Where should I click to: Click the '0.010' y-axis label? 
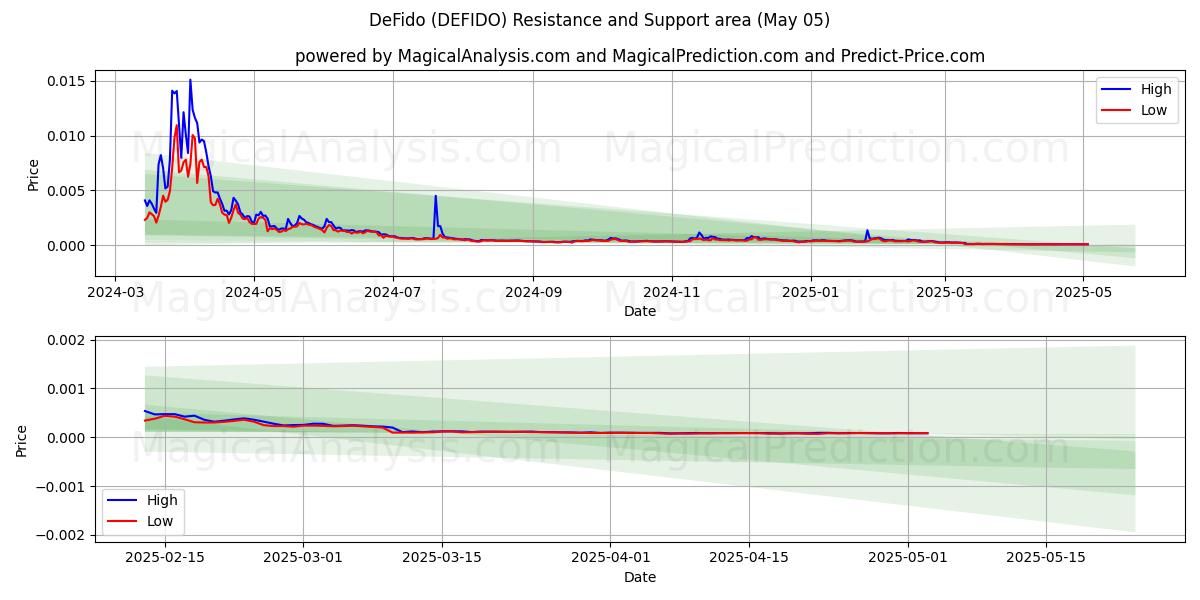[x=68, y=136]
